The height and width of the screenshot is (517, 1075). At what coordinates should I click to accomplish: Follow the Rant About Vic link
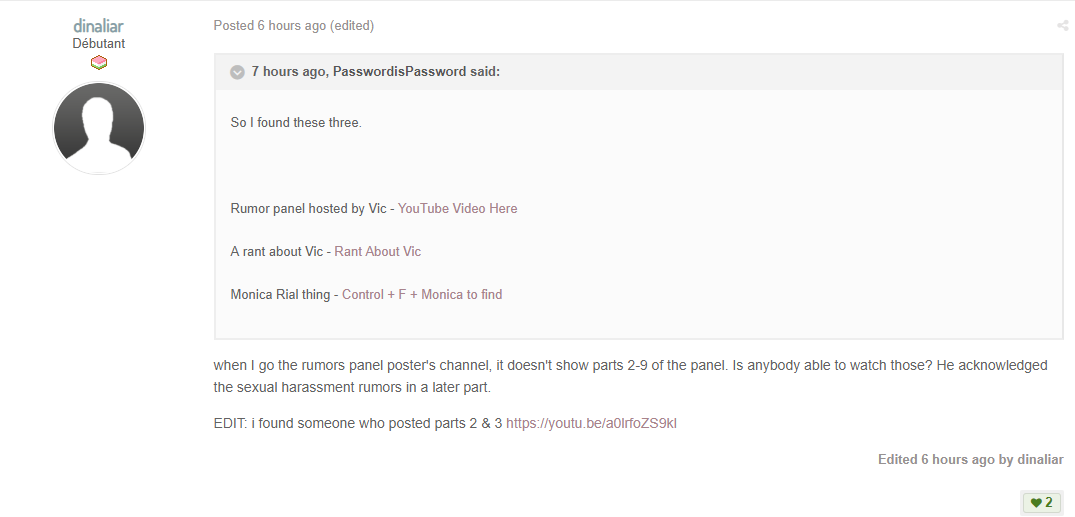click(378, 252)
